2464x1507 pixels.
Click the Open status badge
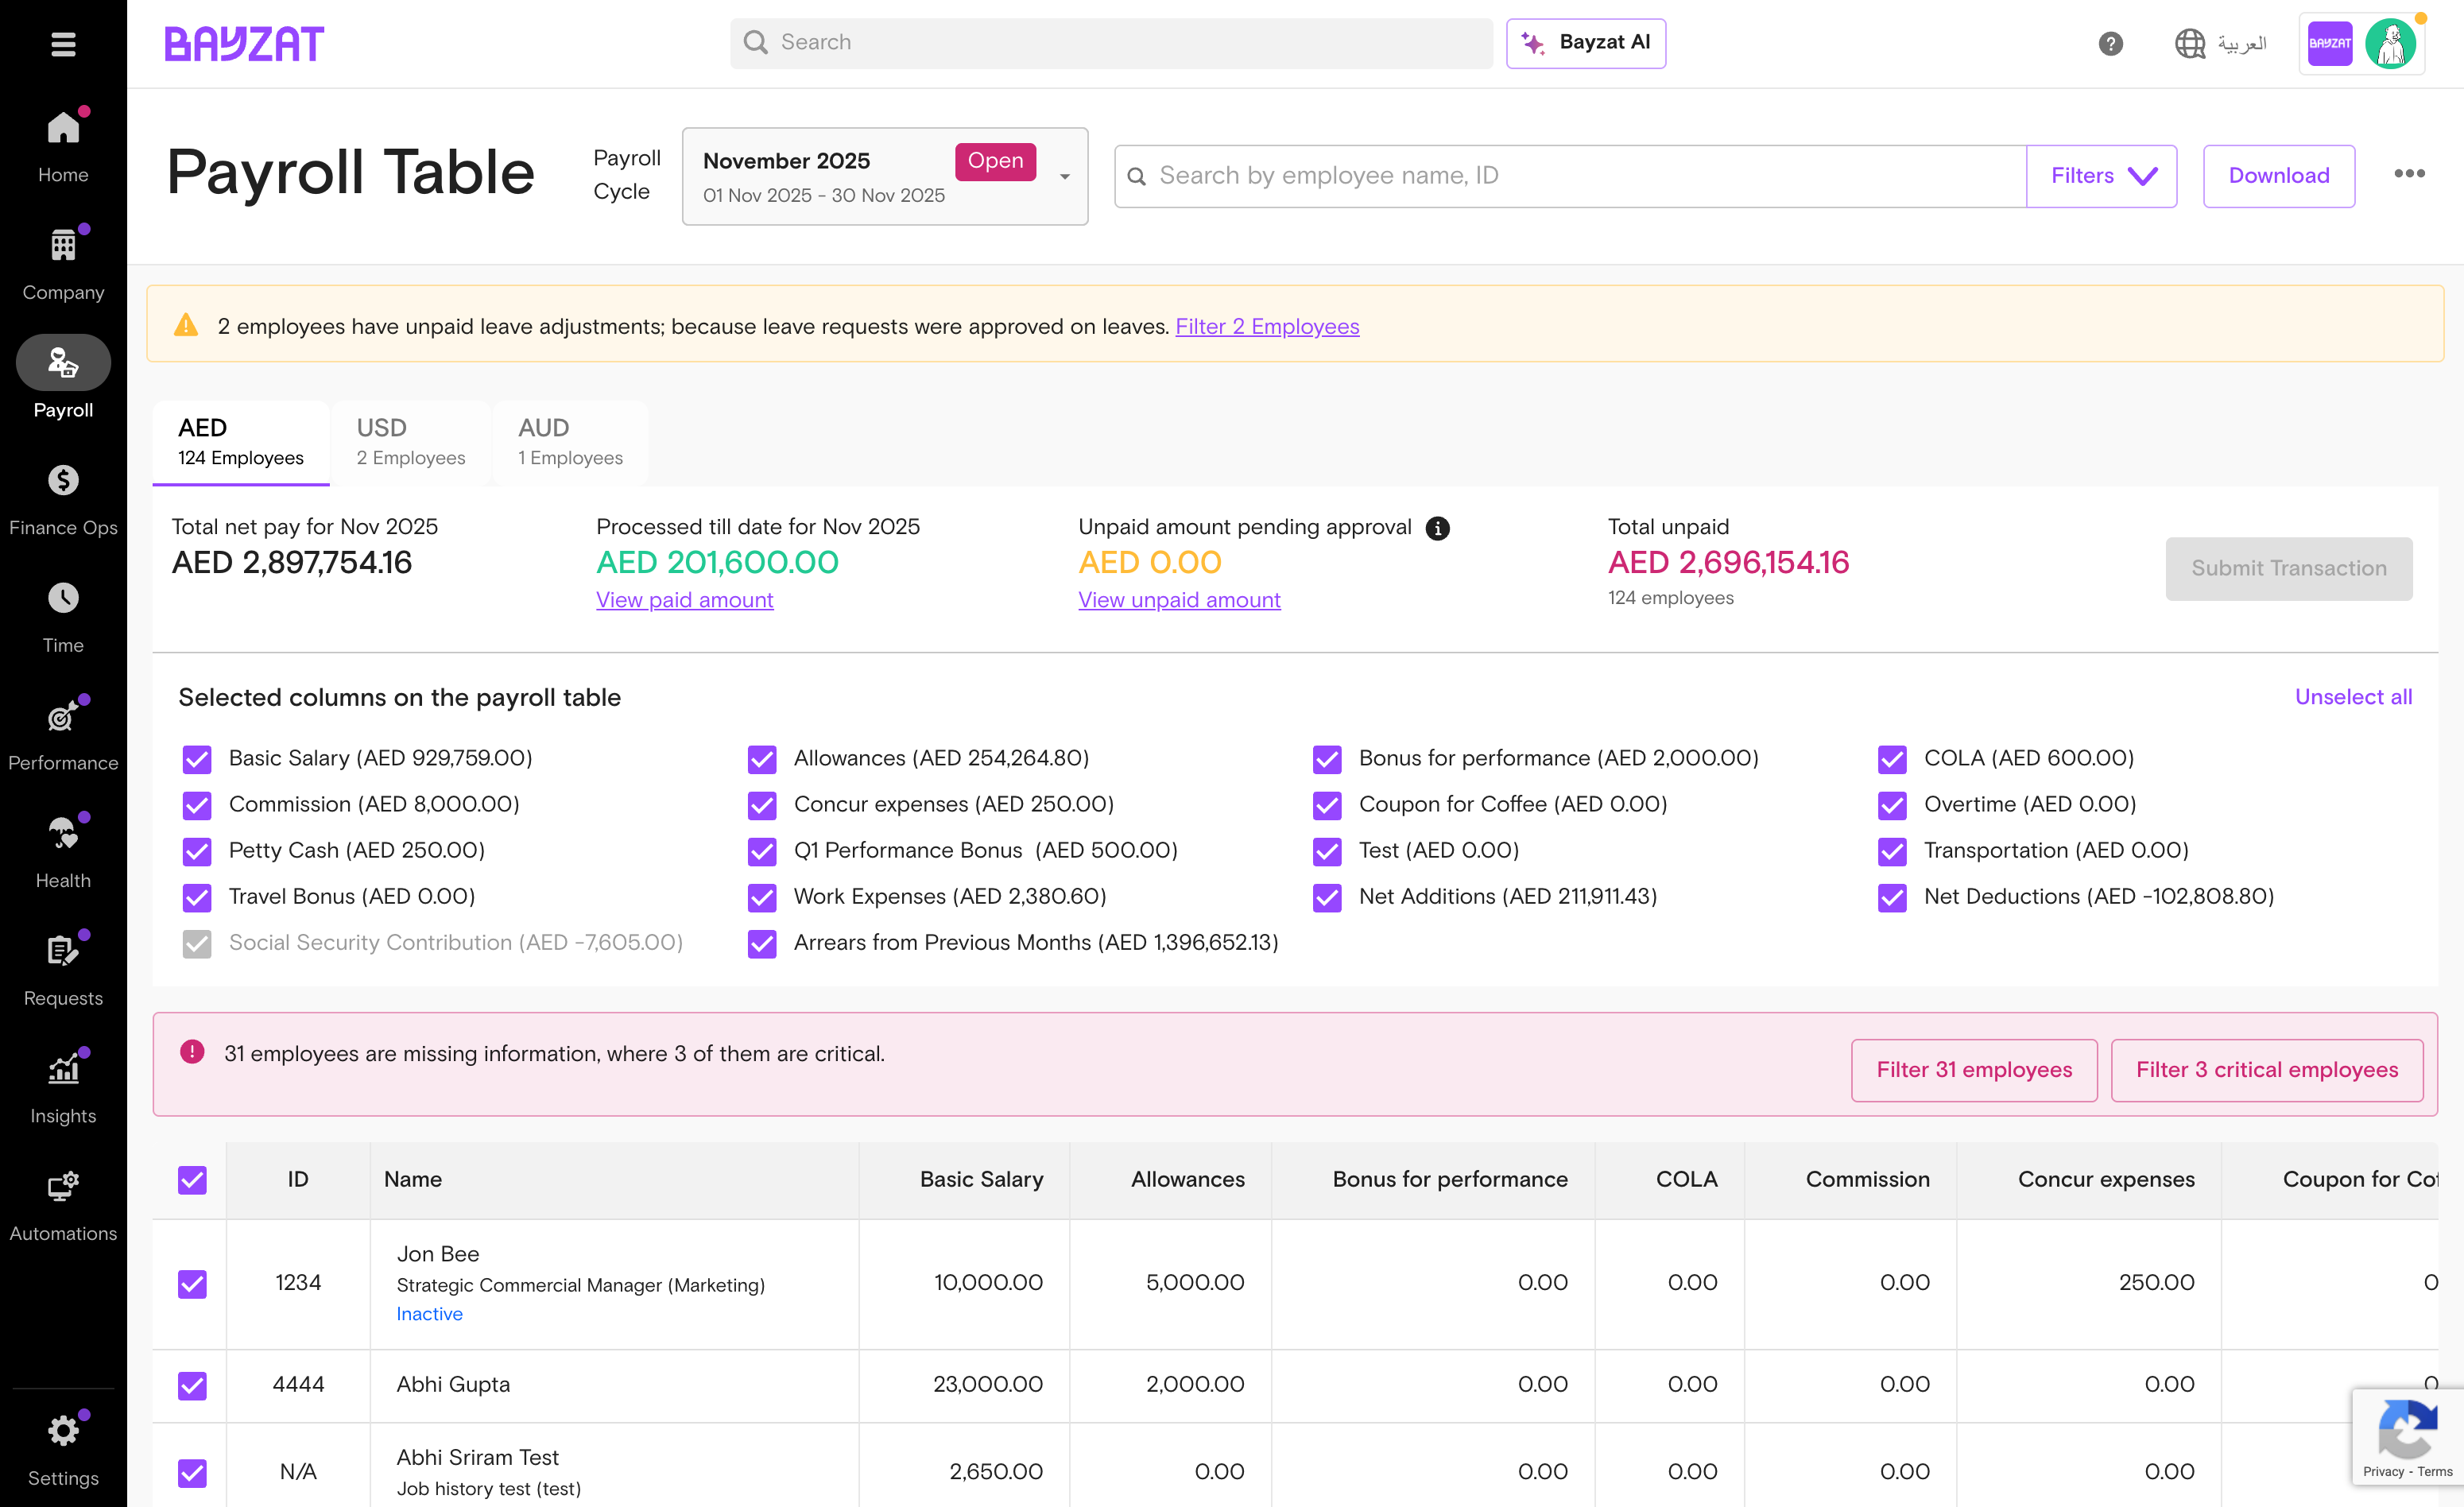[x=995, y=161]
